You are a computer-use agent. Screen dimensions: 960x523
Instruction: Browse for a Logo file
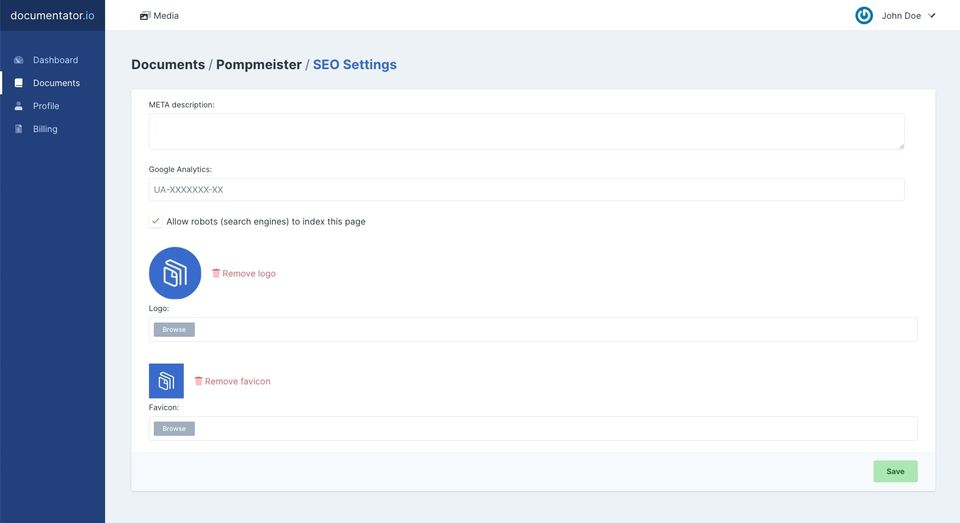point(174,329)
